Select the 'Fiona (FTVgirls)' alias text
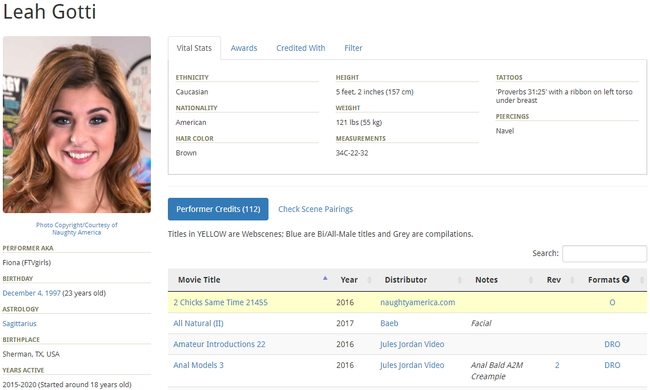 coord(27,263)
